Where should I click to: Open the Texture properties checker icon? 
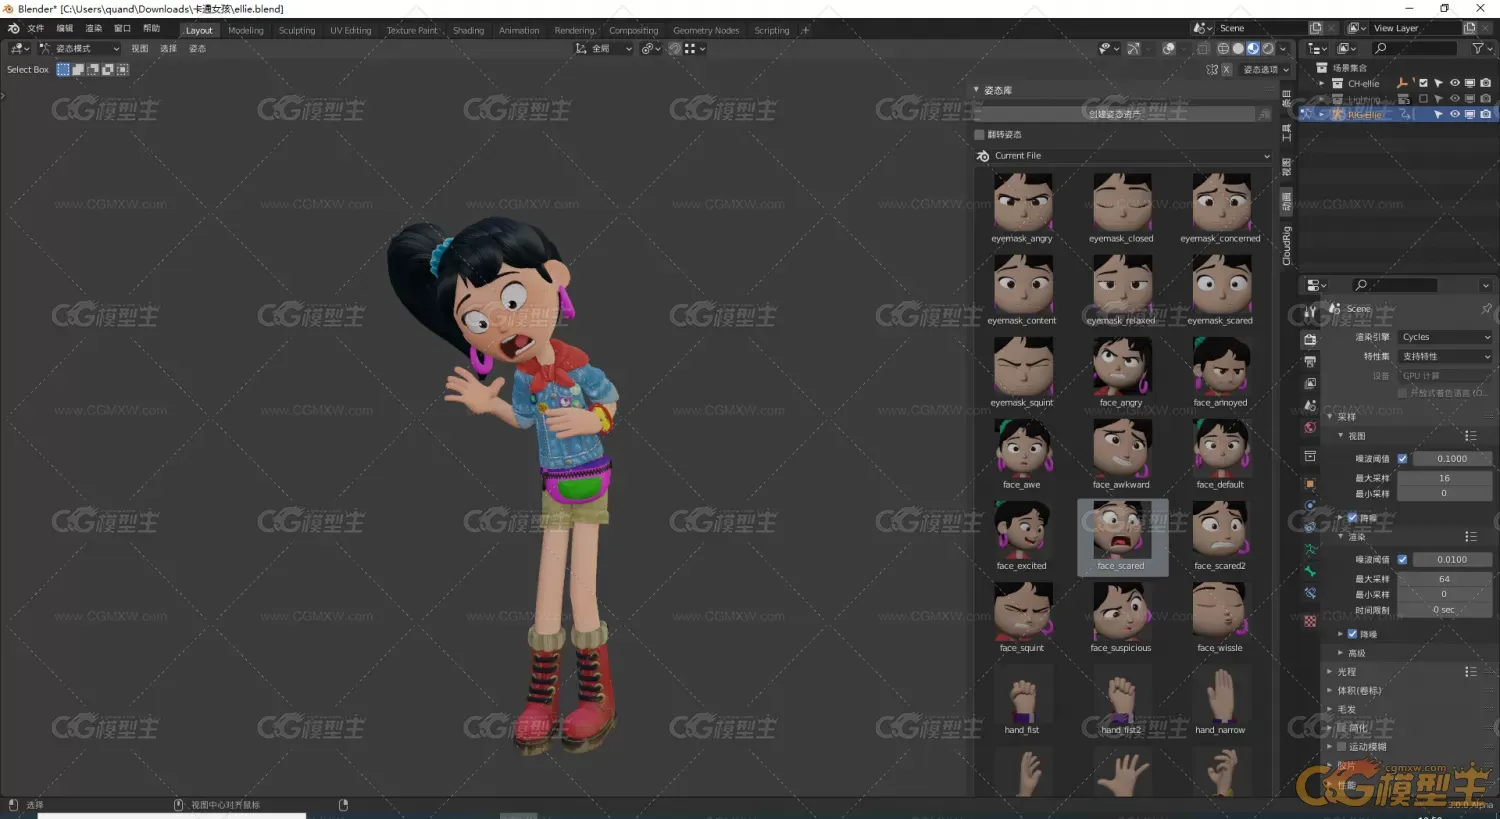click(x=1310, y=621)
